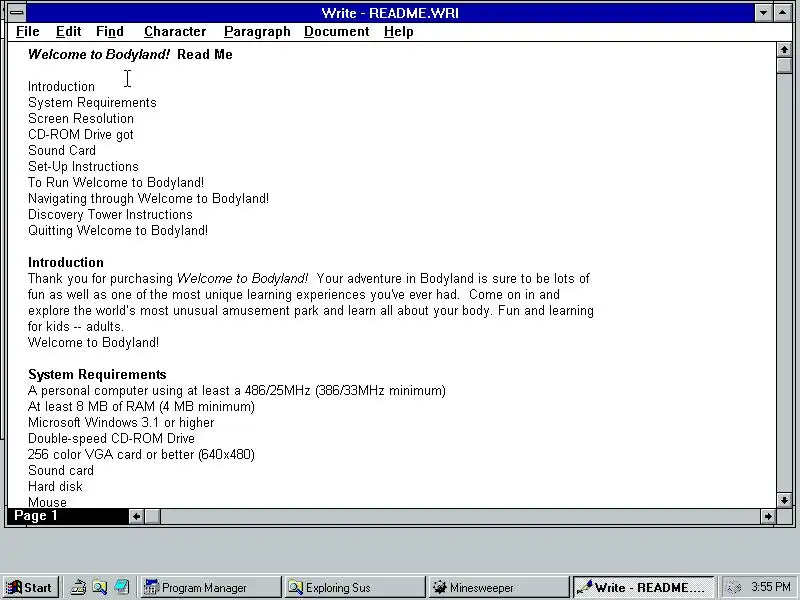Open the Start menu
Image resolution: width=800 pixels, height=600 pixels.
[30, 588]
